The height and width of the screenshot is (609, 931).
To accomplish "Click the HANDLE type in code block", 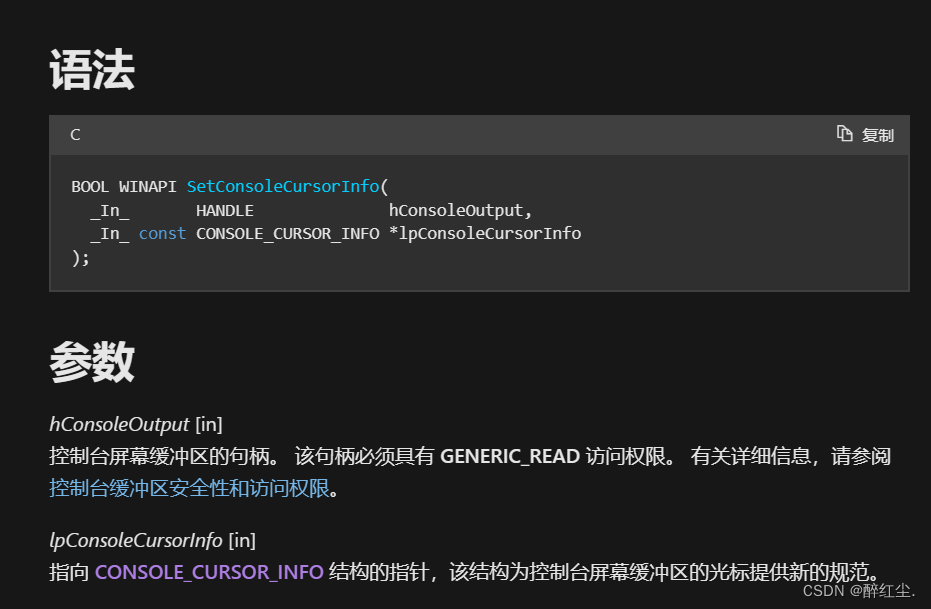I will [x=224, y=211].
